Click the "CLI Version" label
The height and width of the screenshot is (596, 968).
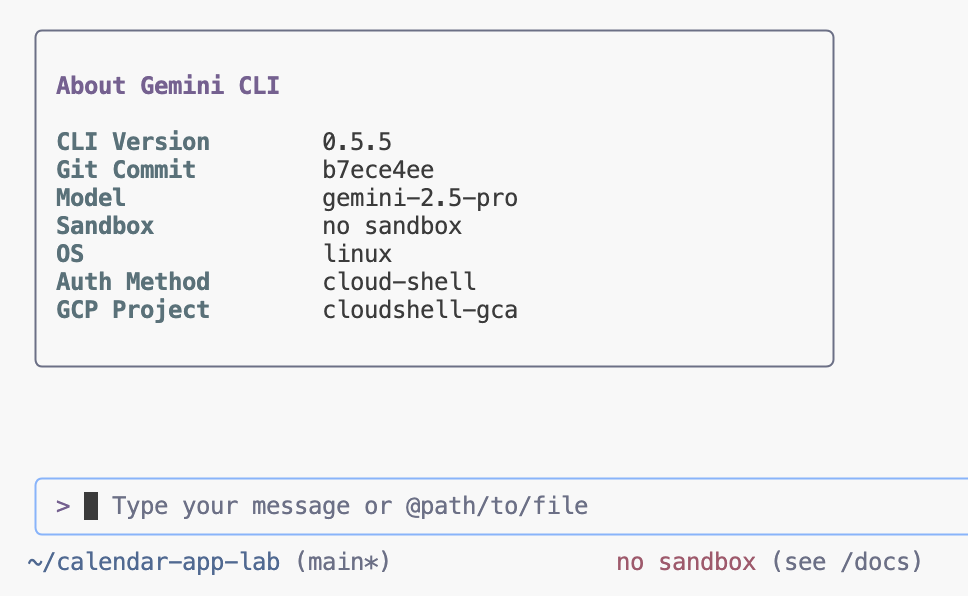coord(133,142)
